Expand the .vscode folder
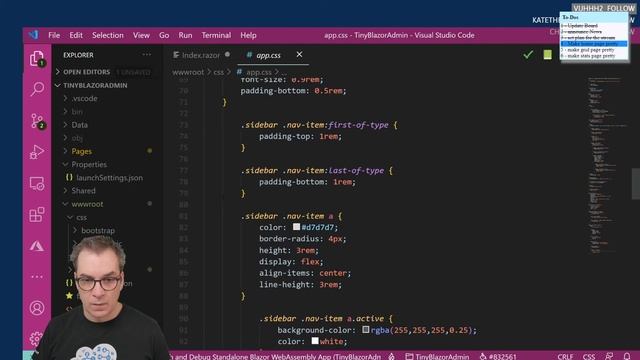640x360 pixels. [84, 98]
